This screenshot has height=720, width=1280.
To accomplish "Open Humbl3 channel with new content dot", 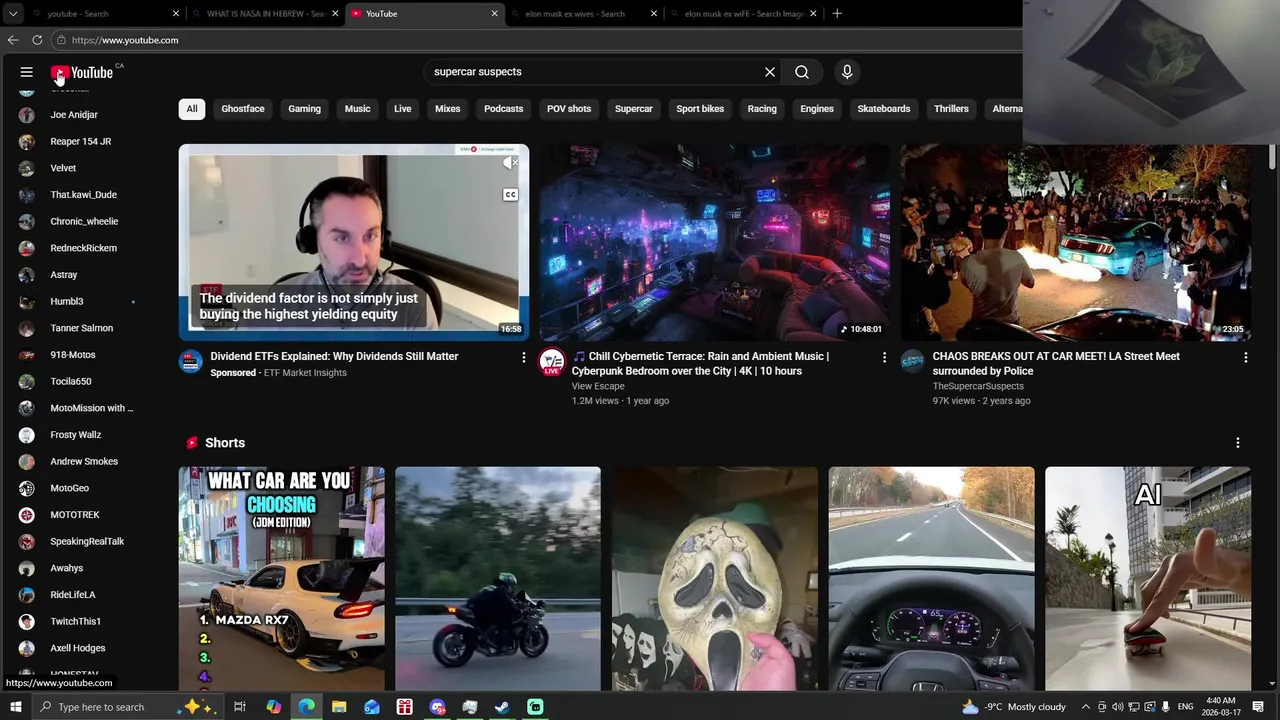I will (x=80, y=302).
